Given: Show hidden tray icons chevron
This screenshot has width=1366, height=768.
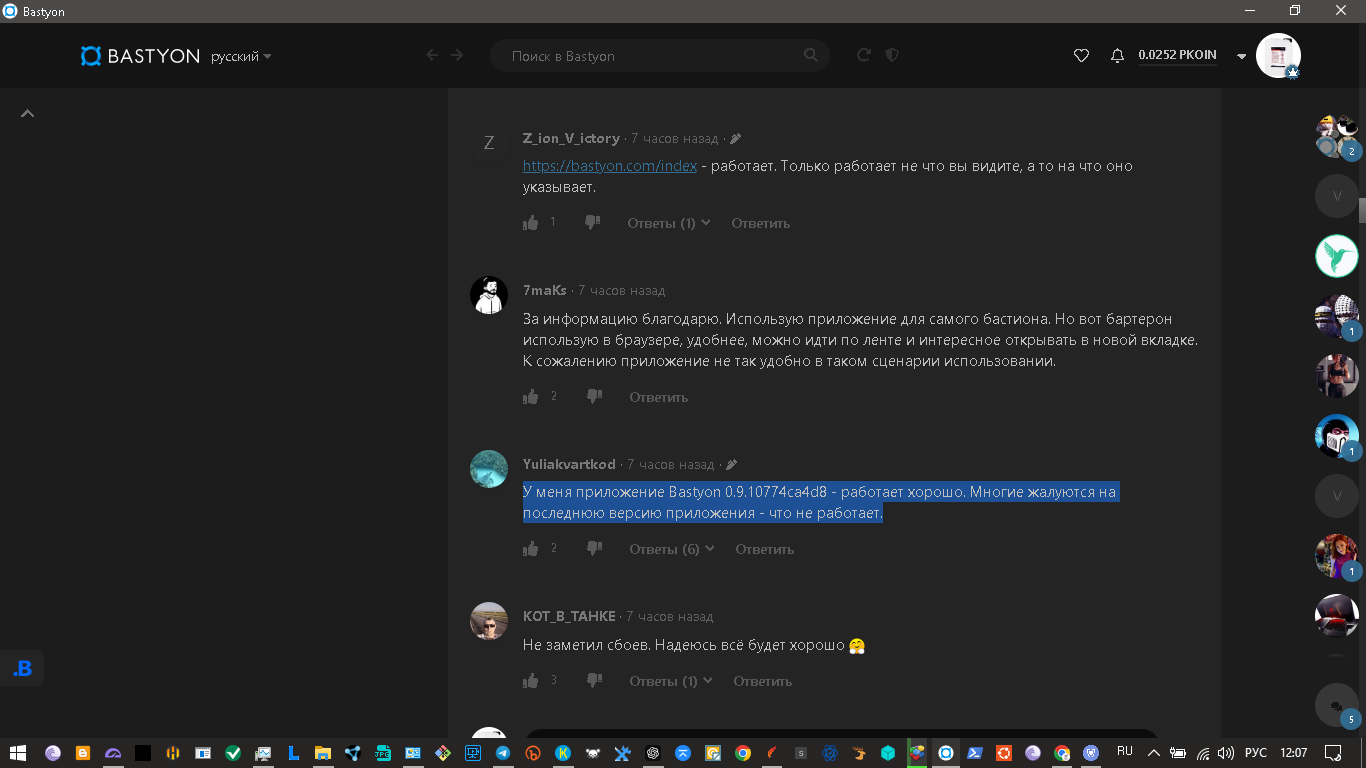Looking at the screenshot, I should (x=1153, y=753).
